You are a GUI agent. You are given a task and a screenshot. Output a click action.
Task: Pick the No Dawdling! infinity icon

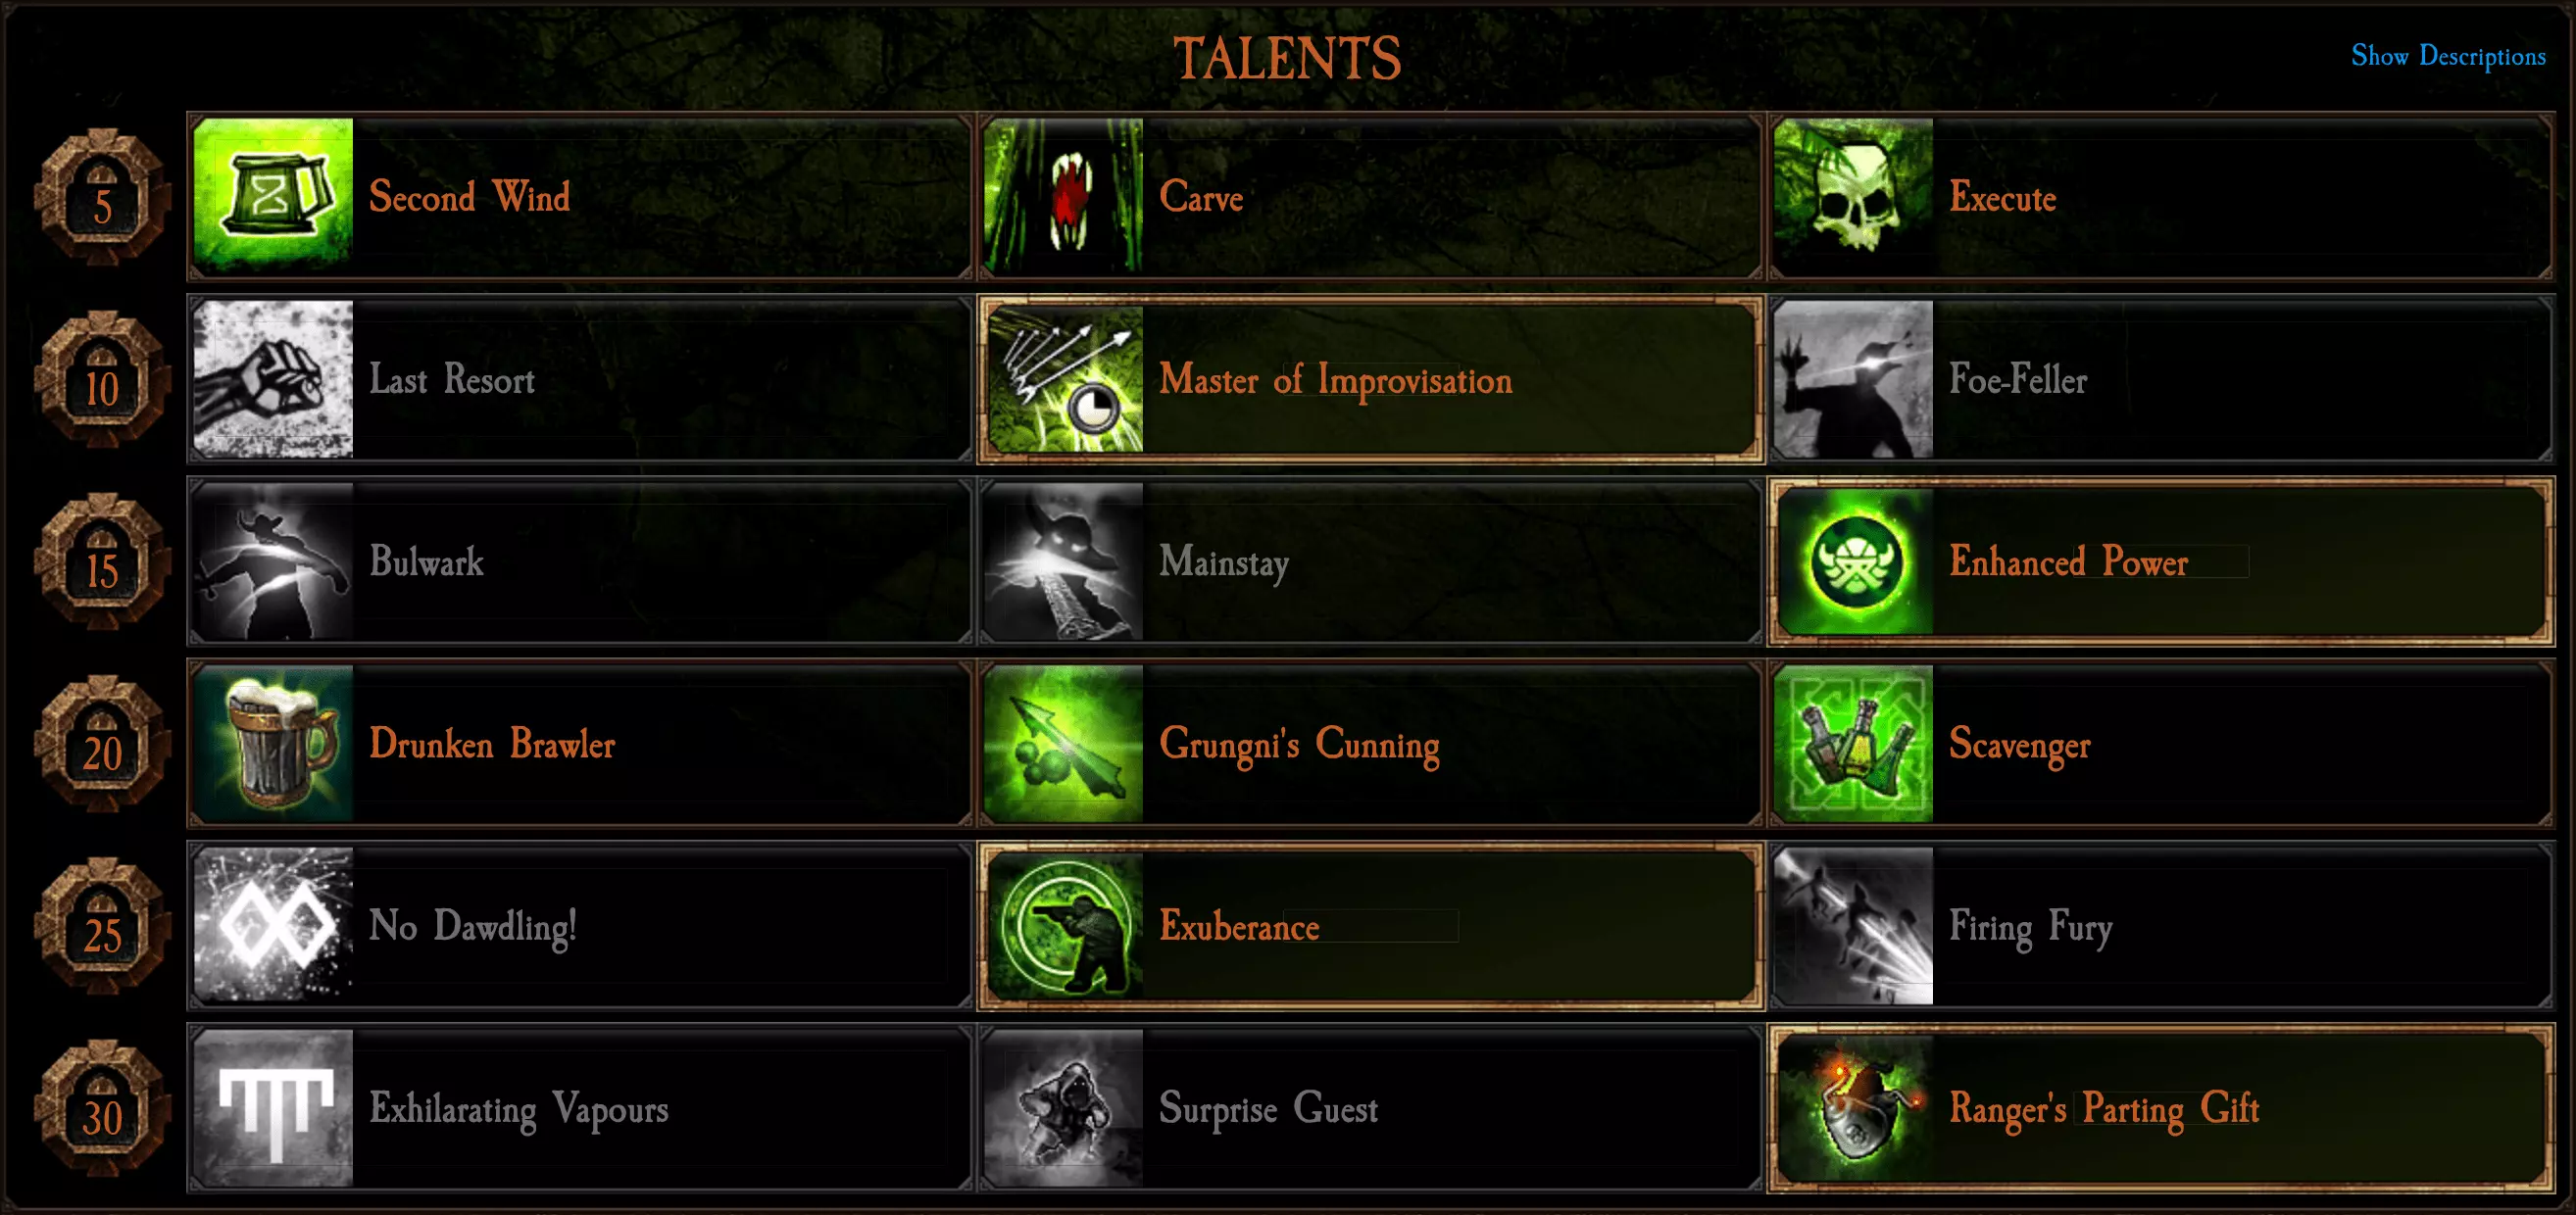tap(273, 925)
